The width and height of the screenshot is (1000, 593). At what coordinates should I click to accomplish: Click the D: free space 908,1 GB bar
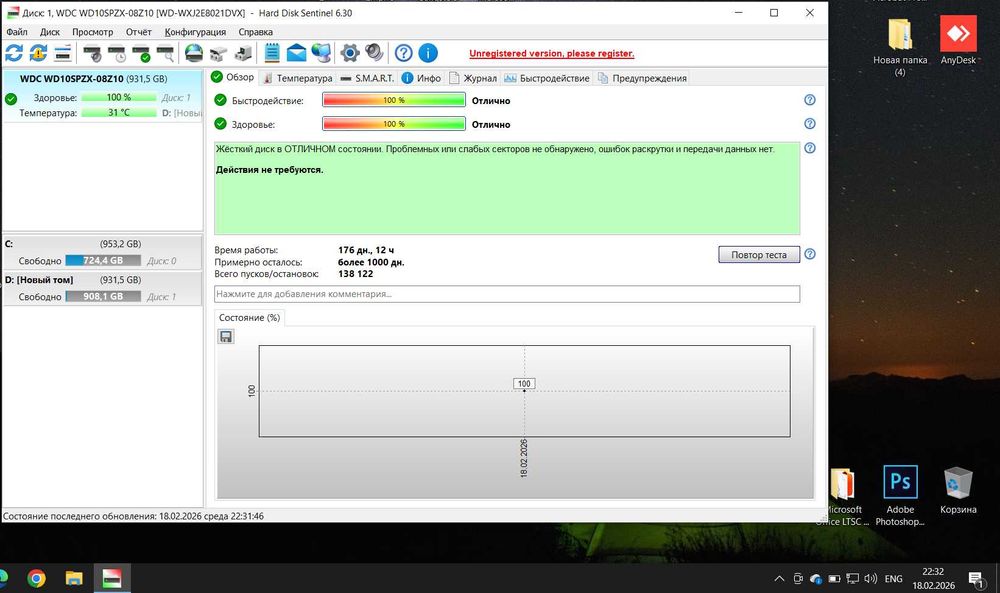[103, 296]
